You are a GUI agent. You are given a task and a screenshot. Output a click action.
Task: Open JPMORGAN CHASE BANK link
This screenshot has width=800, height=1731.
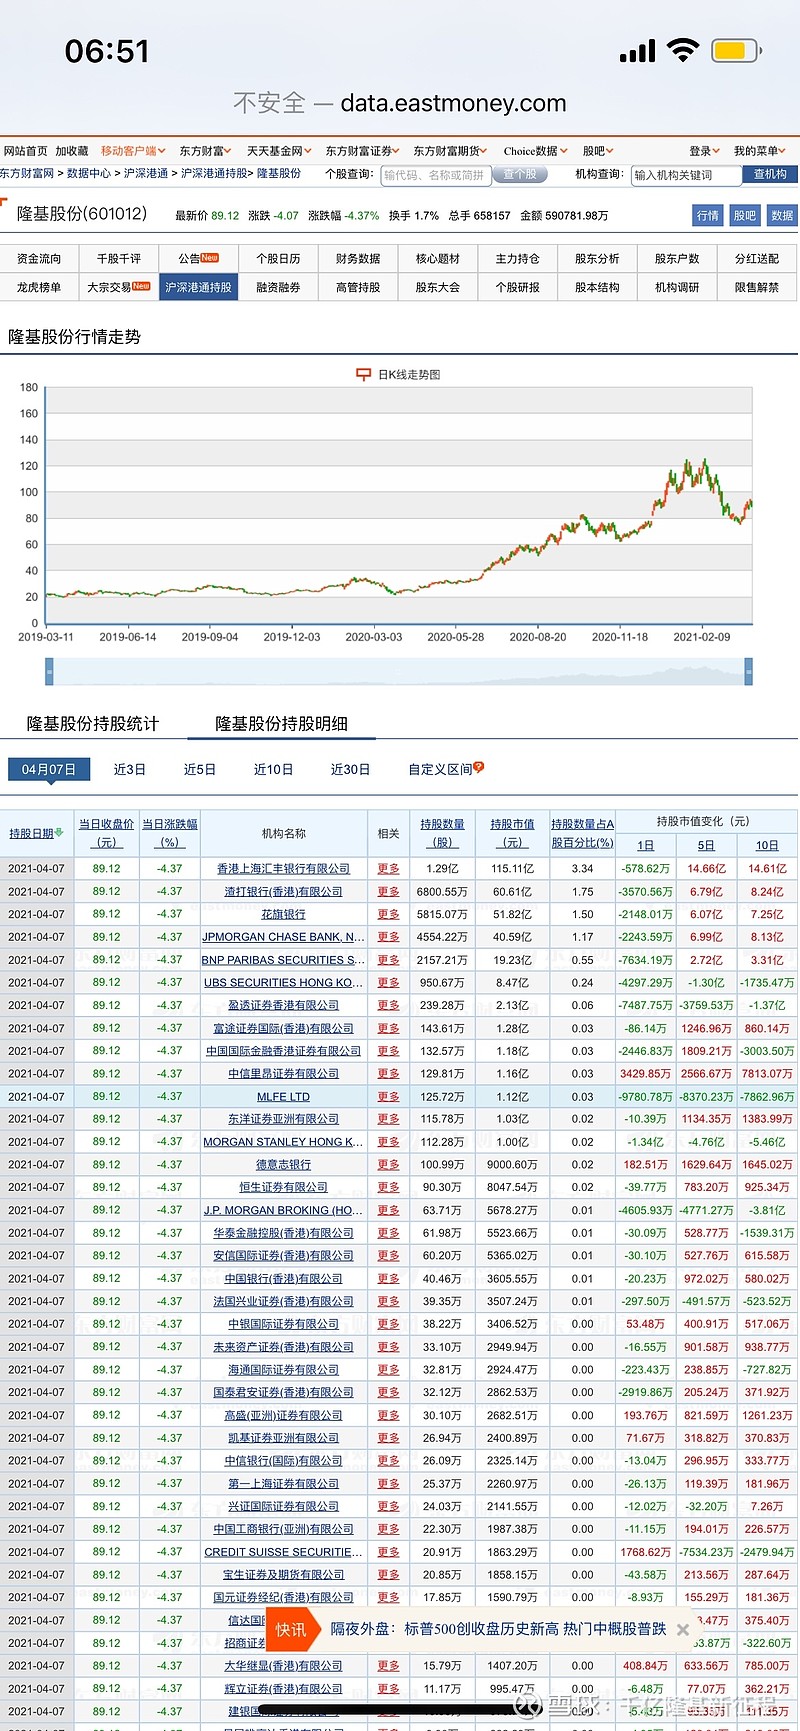point(283,937)
